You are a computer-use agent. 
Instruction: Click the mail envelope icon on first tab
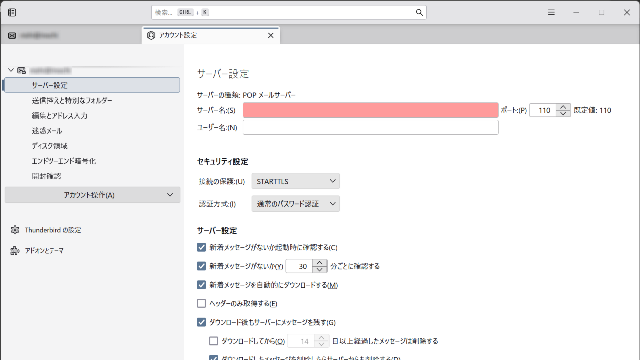point(12,36)
